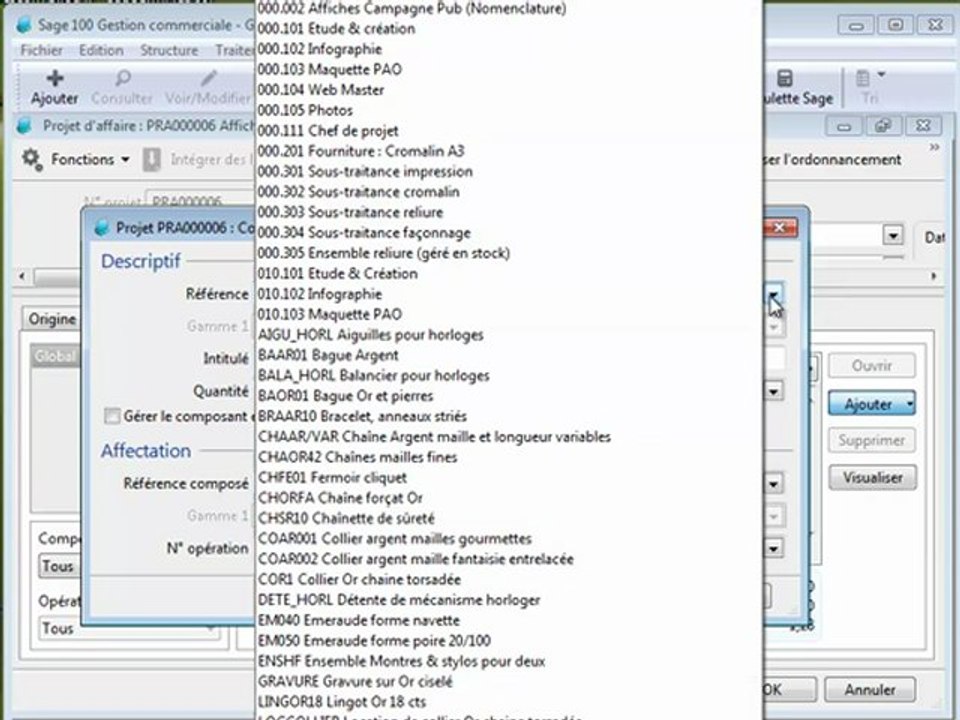Select 000.102 Infographie item
The width and height of the screenshot is (960, 720).
(x=320, y=49)
